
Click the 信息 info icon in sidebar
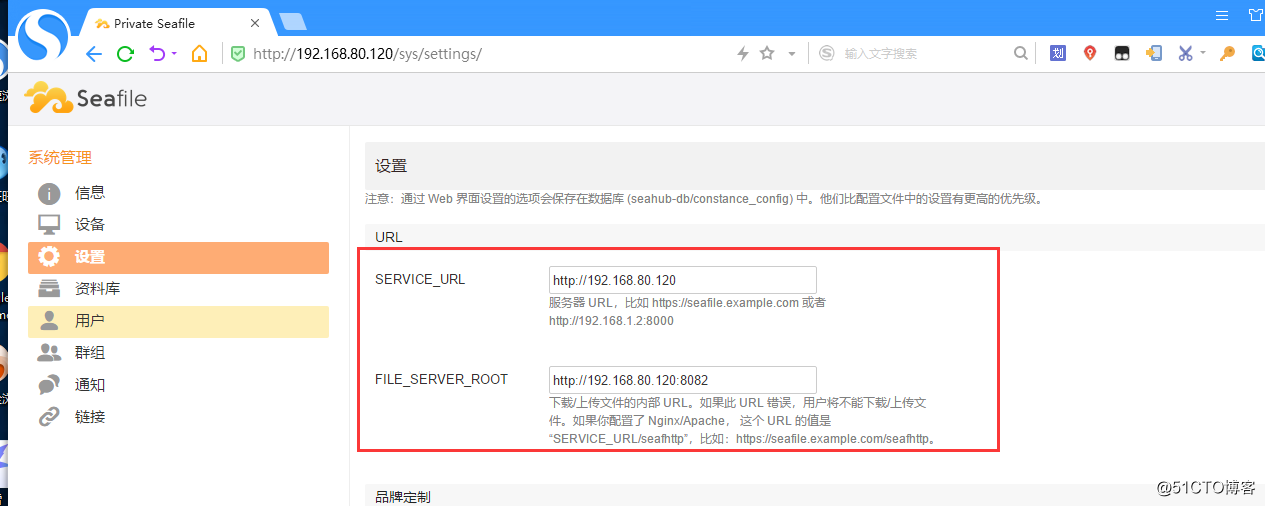49,193
